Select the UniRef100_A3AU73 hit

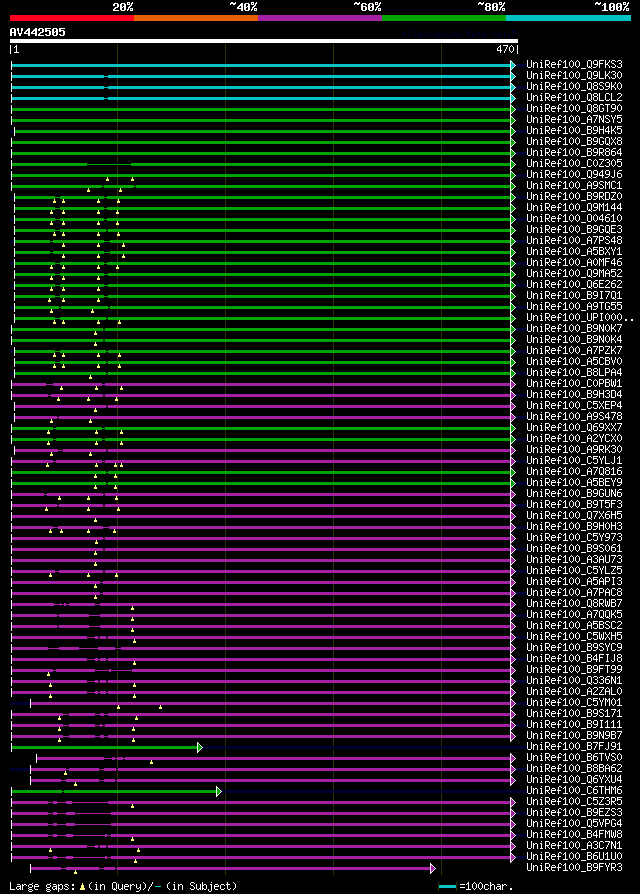pos(574,559)
